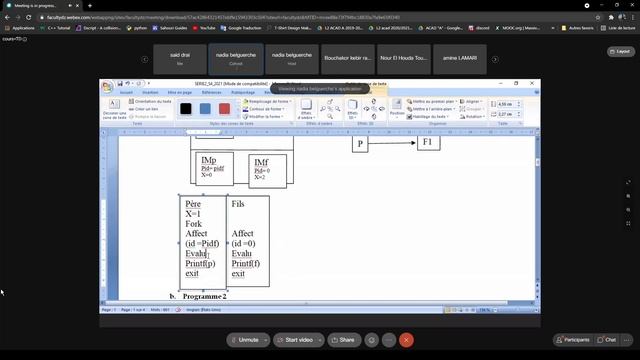Reload the page in Chrome
Viewport: 640px width, 360px height.
point(28,18)
